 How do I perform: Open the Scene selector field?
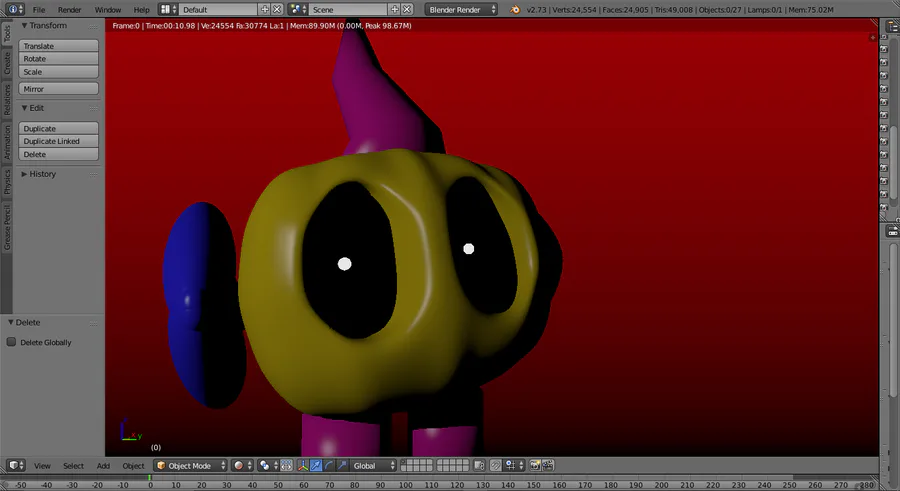point(348,9)
